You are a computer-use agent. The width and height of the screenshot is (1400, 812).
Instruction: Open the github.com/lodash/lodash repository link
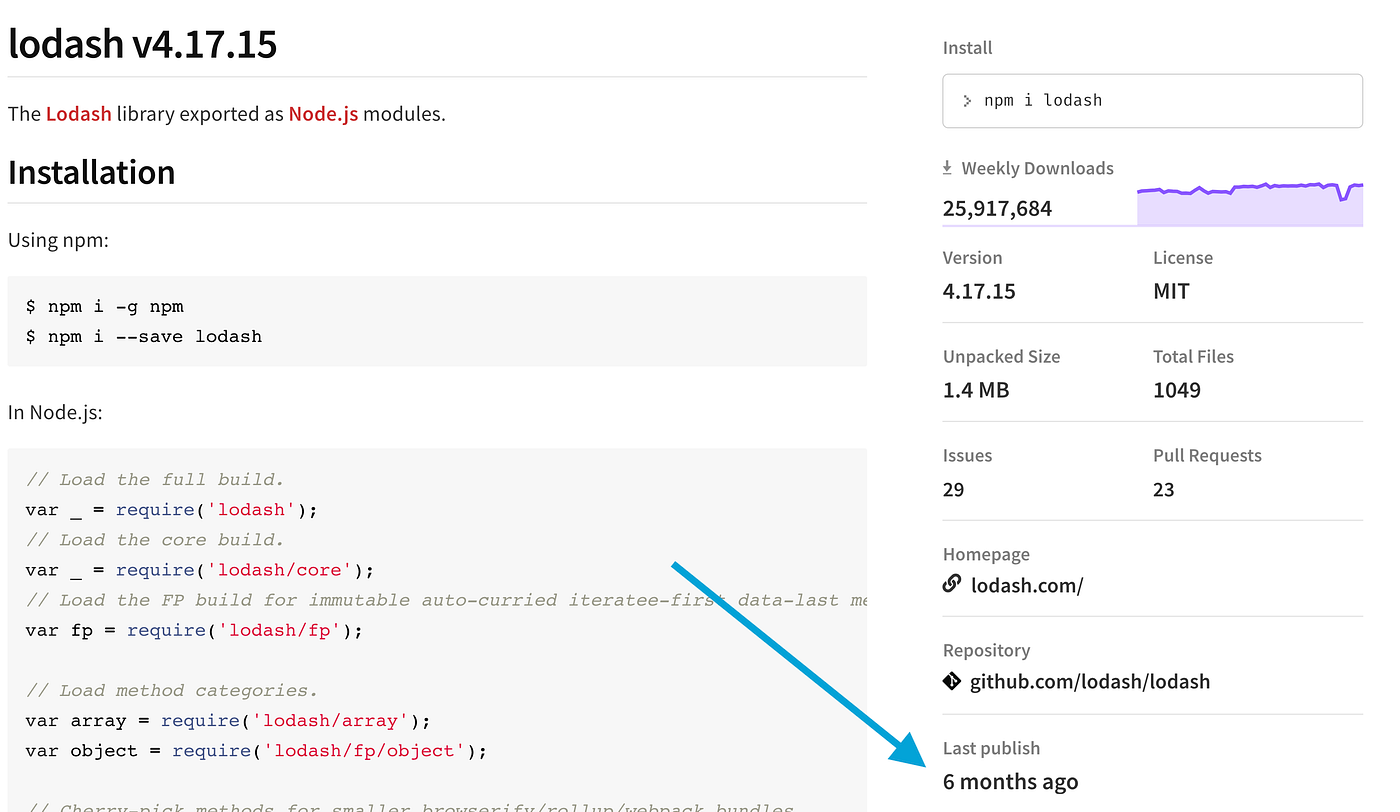click(x=1090, y=682)
